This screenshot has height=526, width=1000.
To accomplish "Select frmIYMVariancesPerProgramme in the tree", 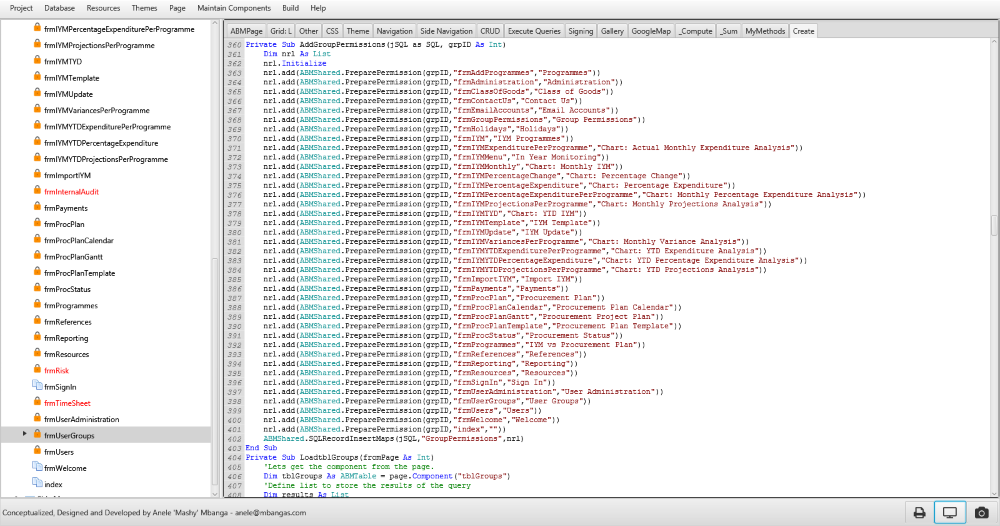I will [97, 110].
